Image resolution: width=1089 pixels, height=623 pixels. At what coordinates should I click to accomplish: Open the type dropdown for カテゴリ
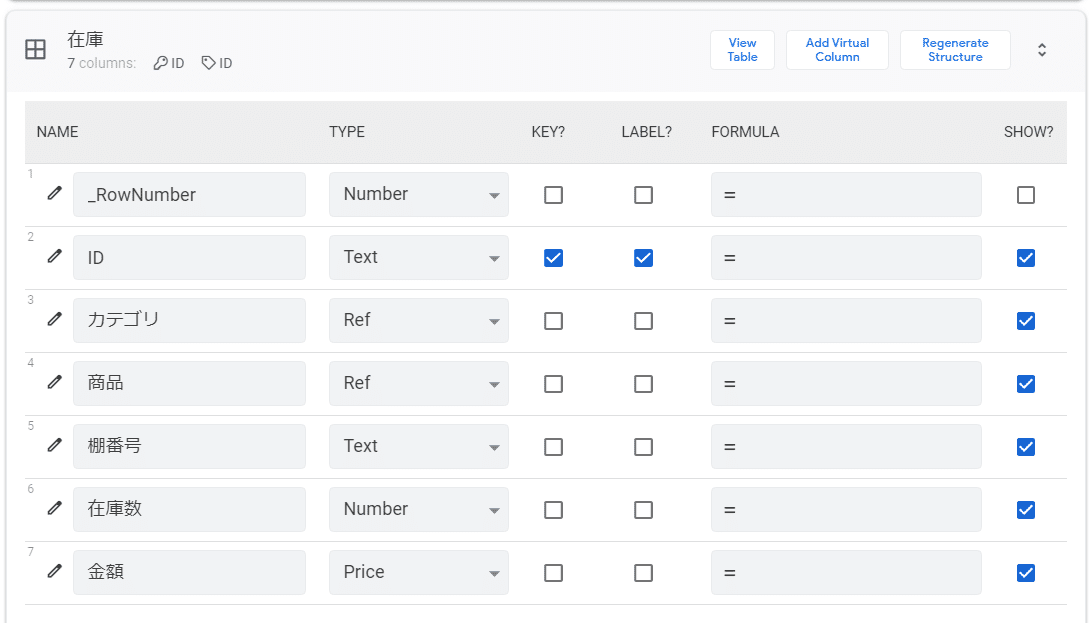click(418, 321)
